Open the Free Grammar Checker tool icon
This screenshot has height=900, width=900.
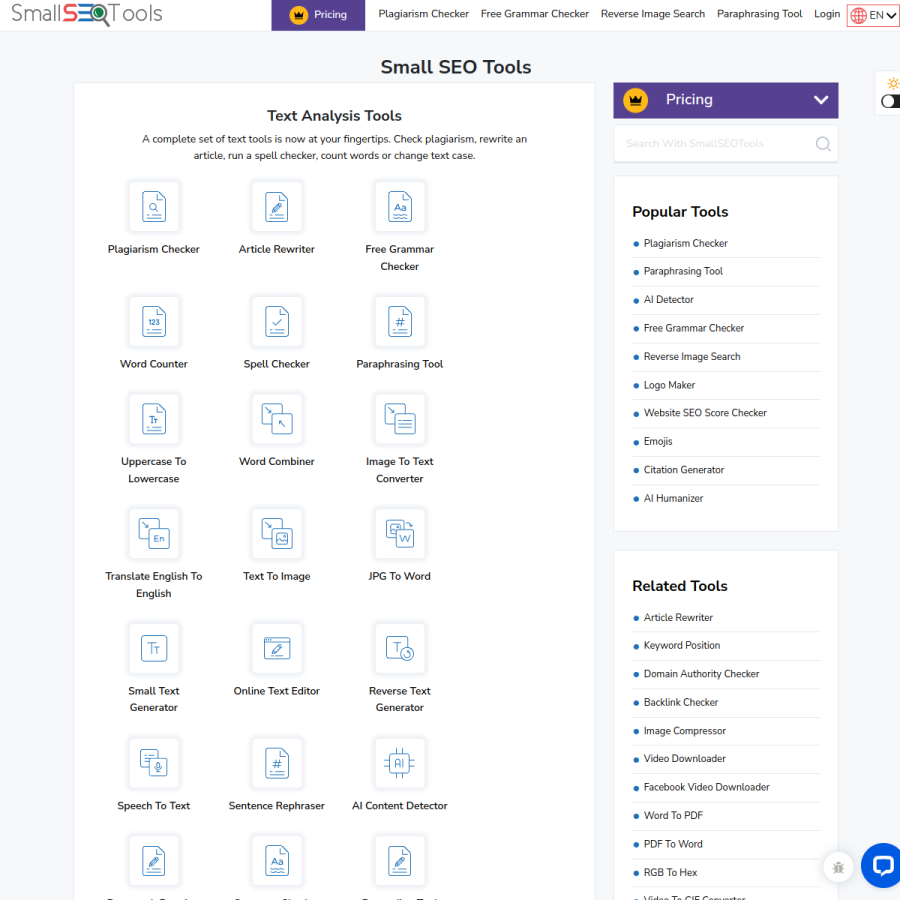click(399, 207)
